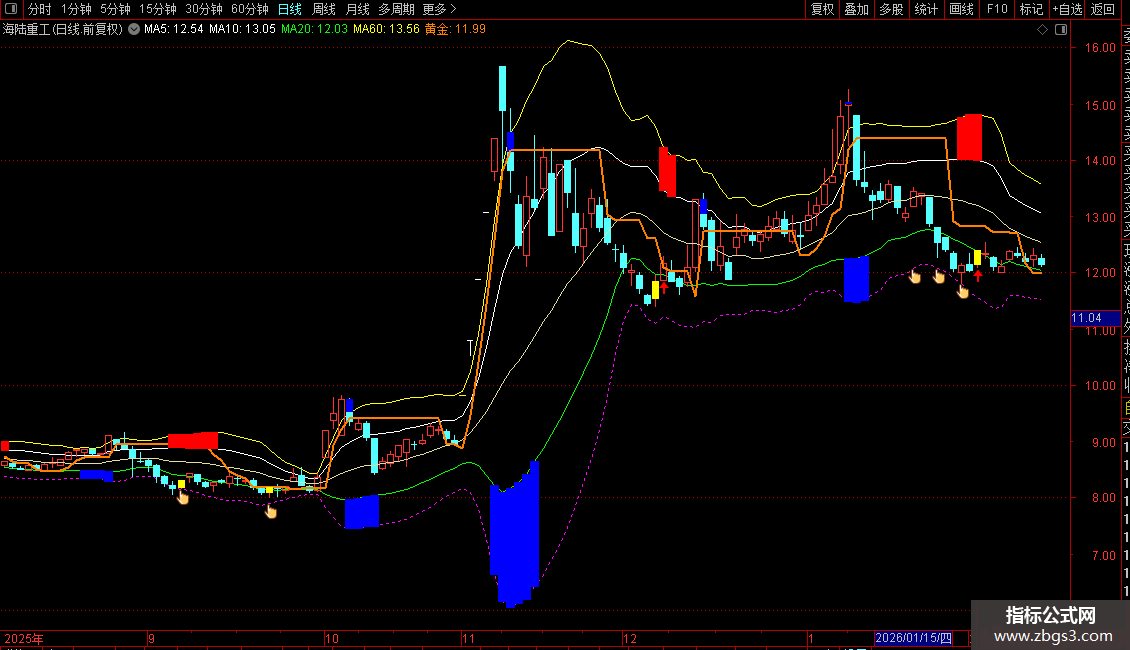Expand the 更多 periods menu
Image resolution: width=1130 pixels, height=650 pixels.
[440, 9]
